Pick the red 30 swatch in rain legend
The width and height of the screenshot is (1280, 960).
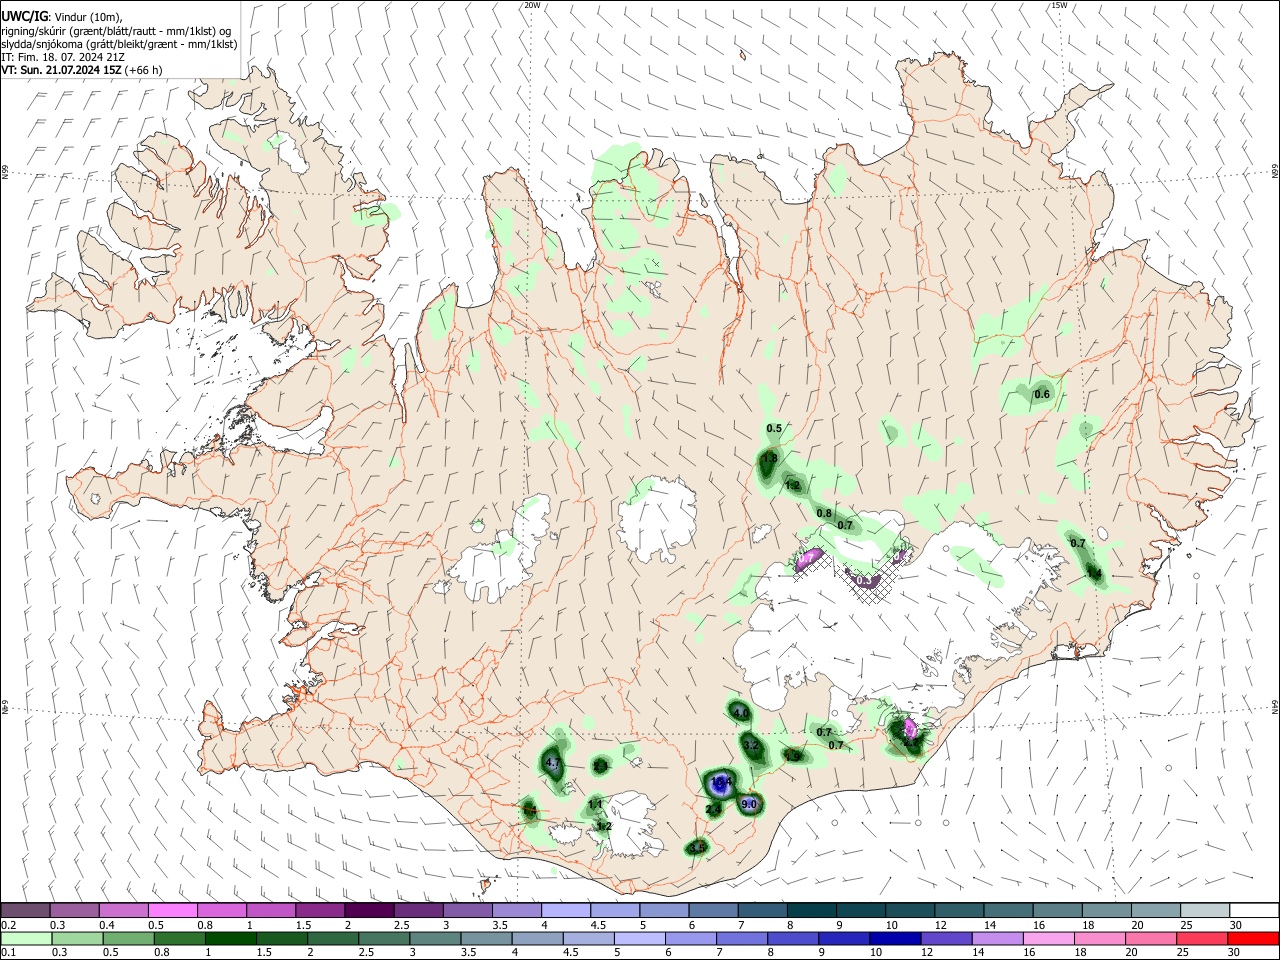[1253, 938]
